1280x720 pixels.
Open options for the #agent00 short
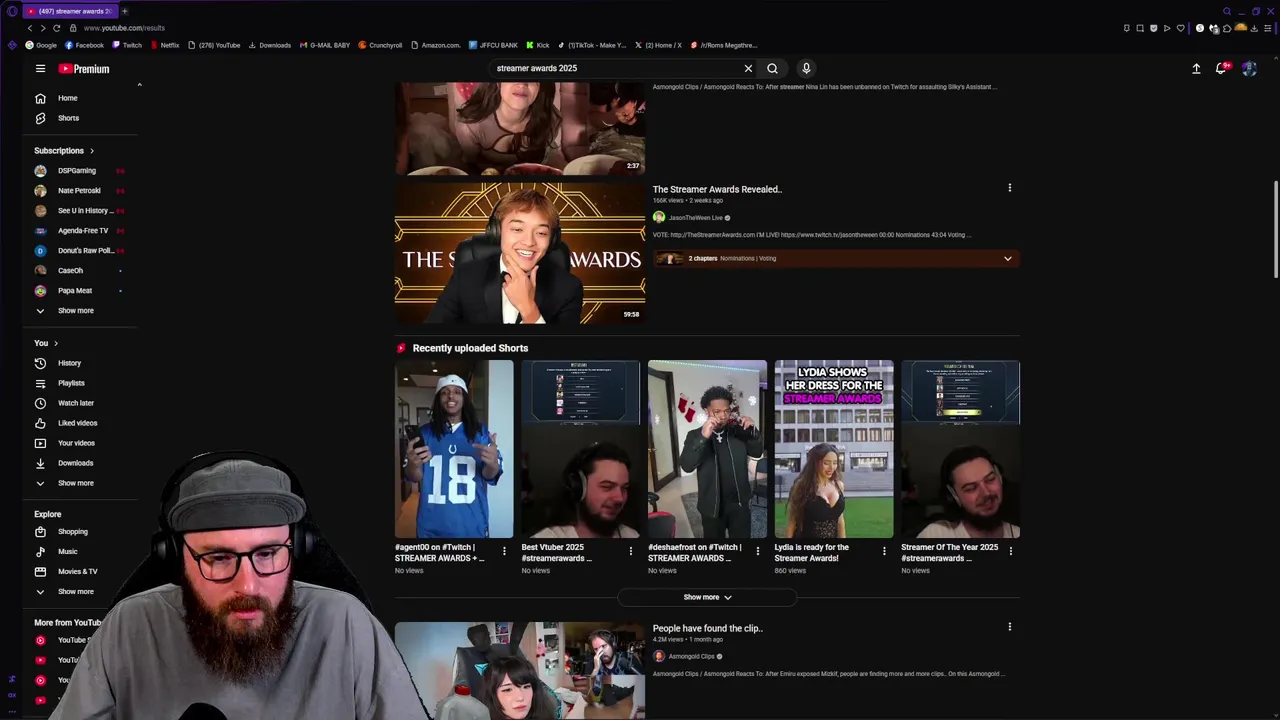[504, 551]
